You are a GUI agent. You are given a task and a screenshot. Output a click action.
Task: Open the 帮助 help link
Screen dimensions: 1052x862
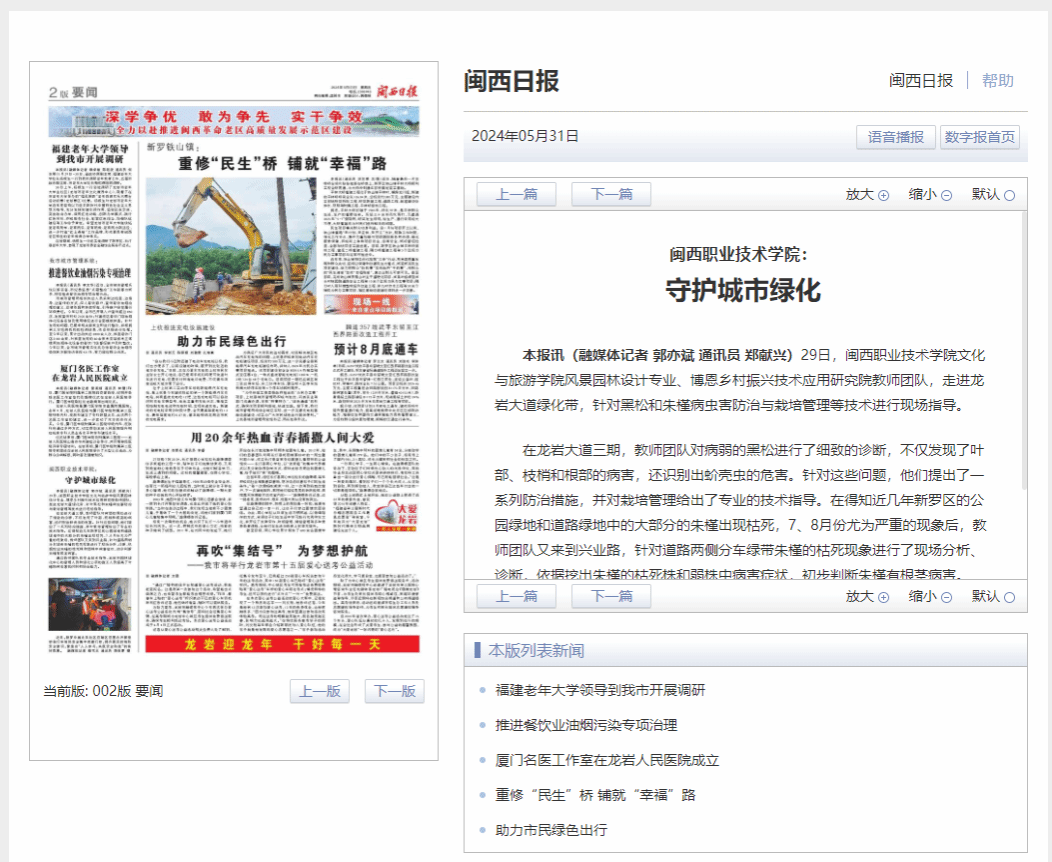997,81
